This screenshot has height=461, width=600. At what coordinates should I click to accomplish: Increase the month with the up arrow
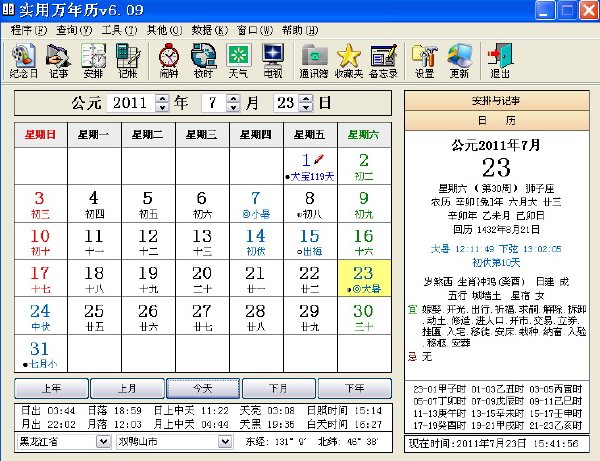(x=233, y=98)
